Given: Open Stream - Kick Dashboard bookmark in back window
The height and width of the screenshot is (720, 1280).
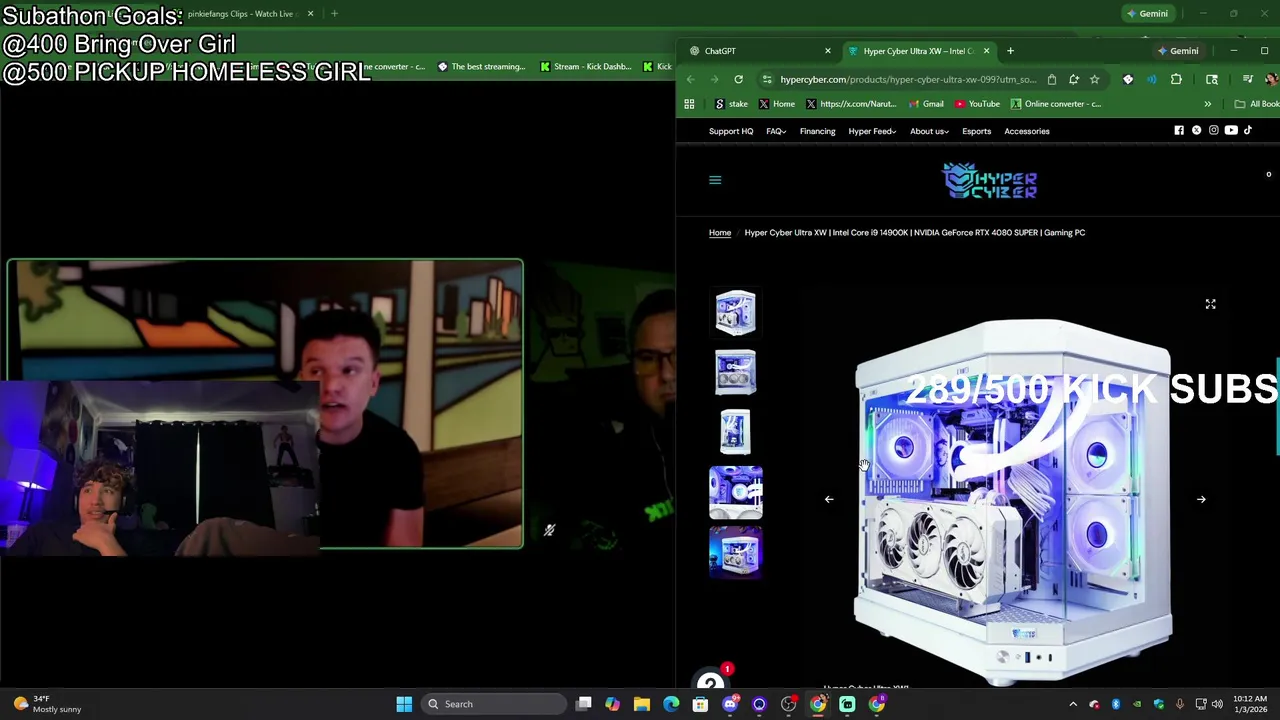Looking at the screenshot, I should (x=586, y=67).
